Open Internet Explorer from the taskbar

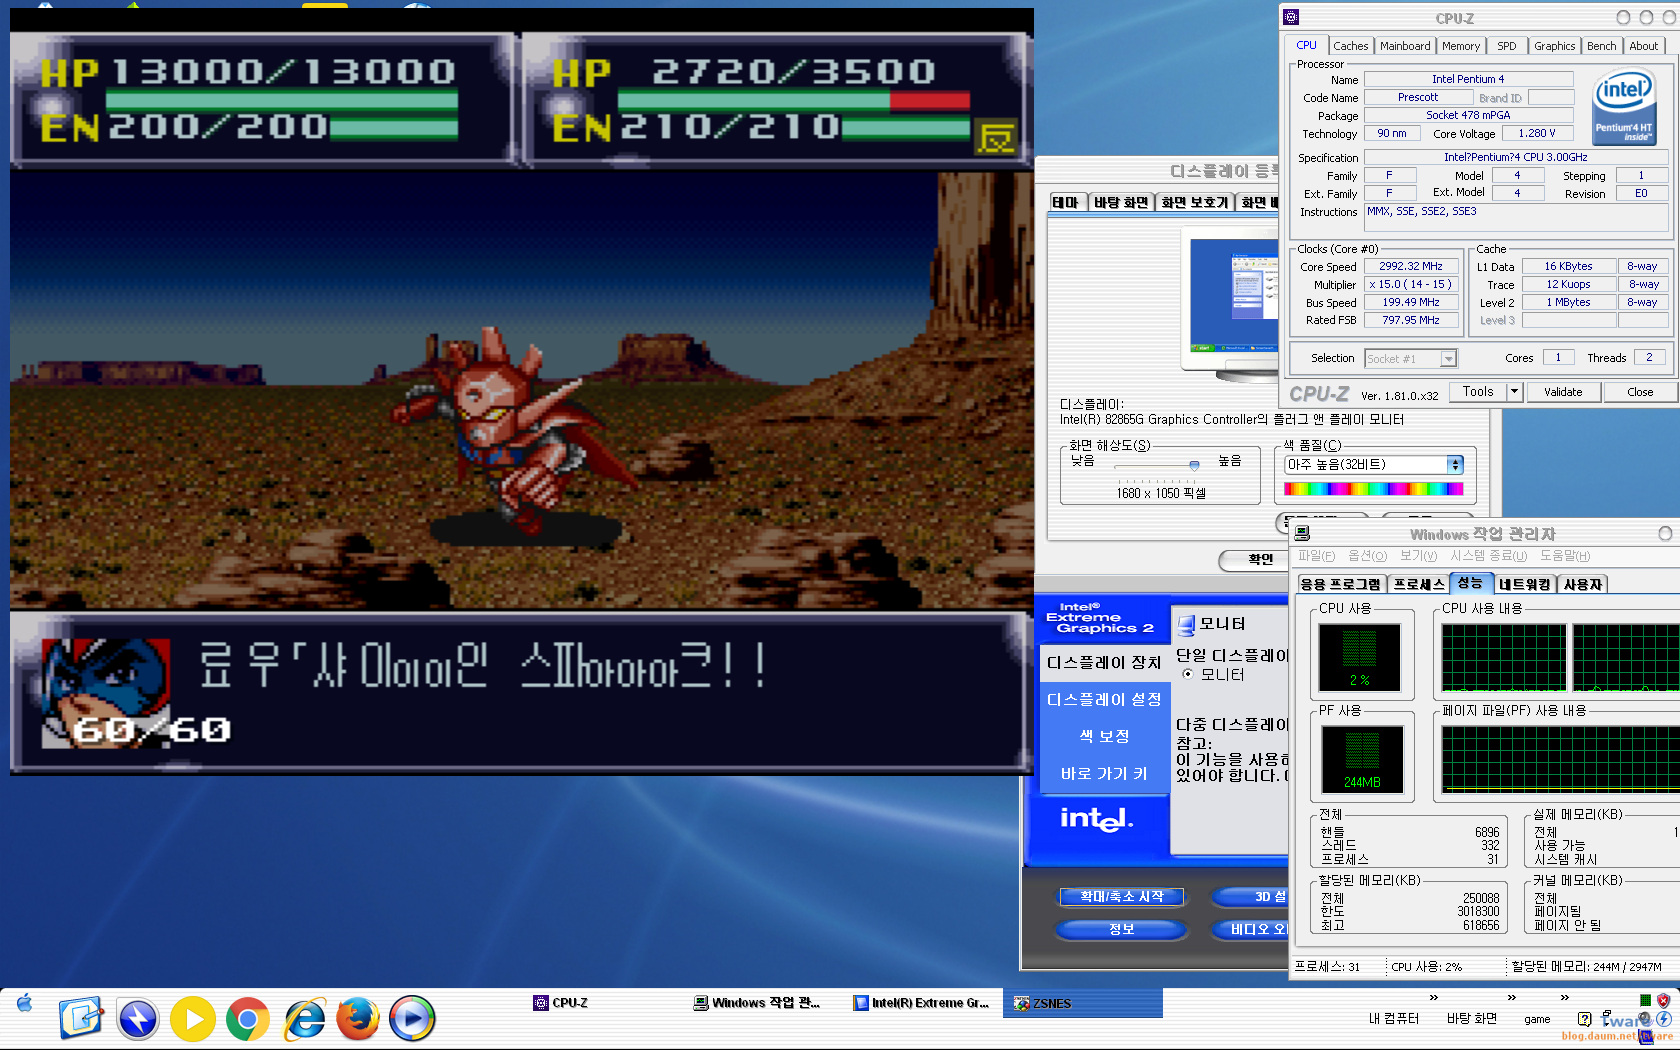point(304,1019)
